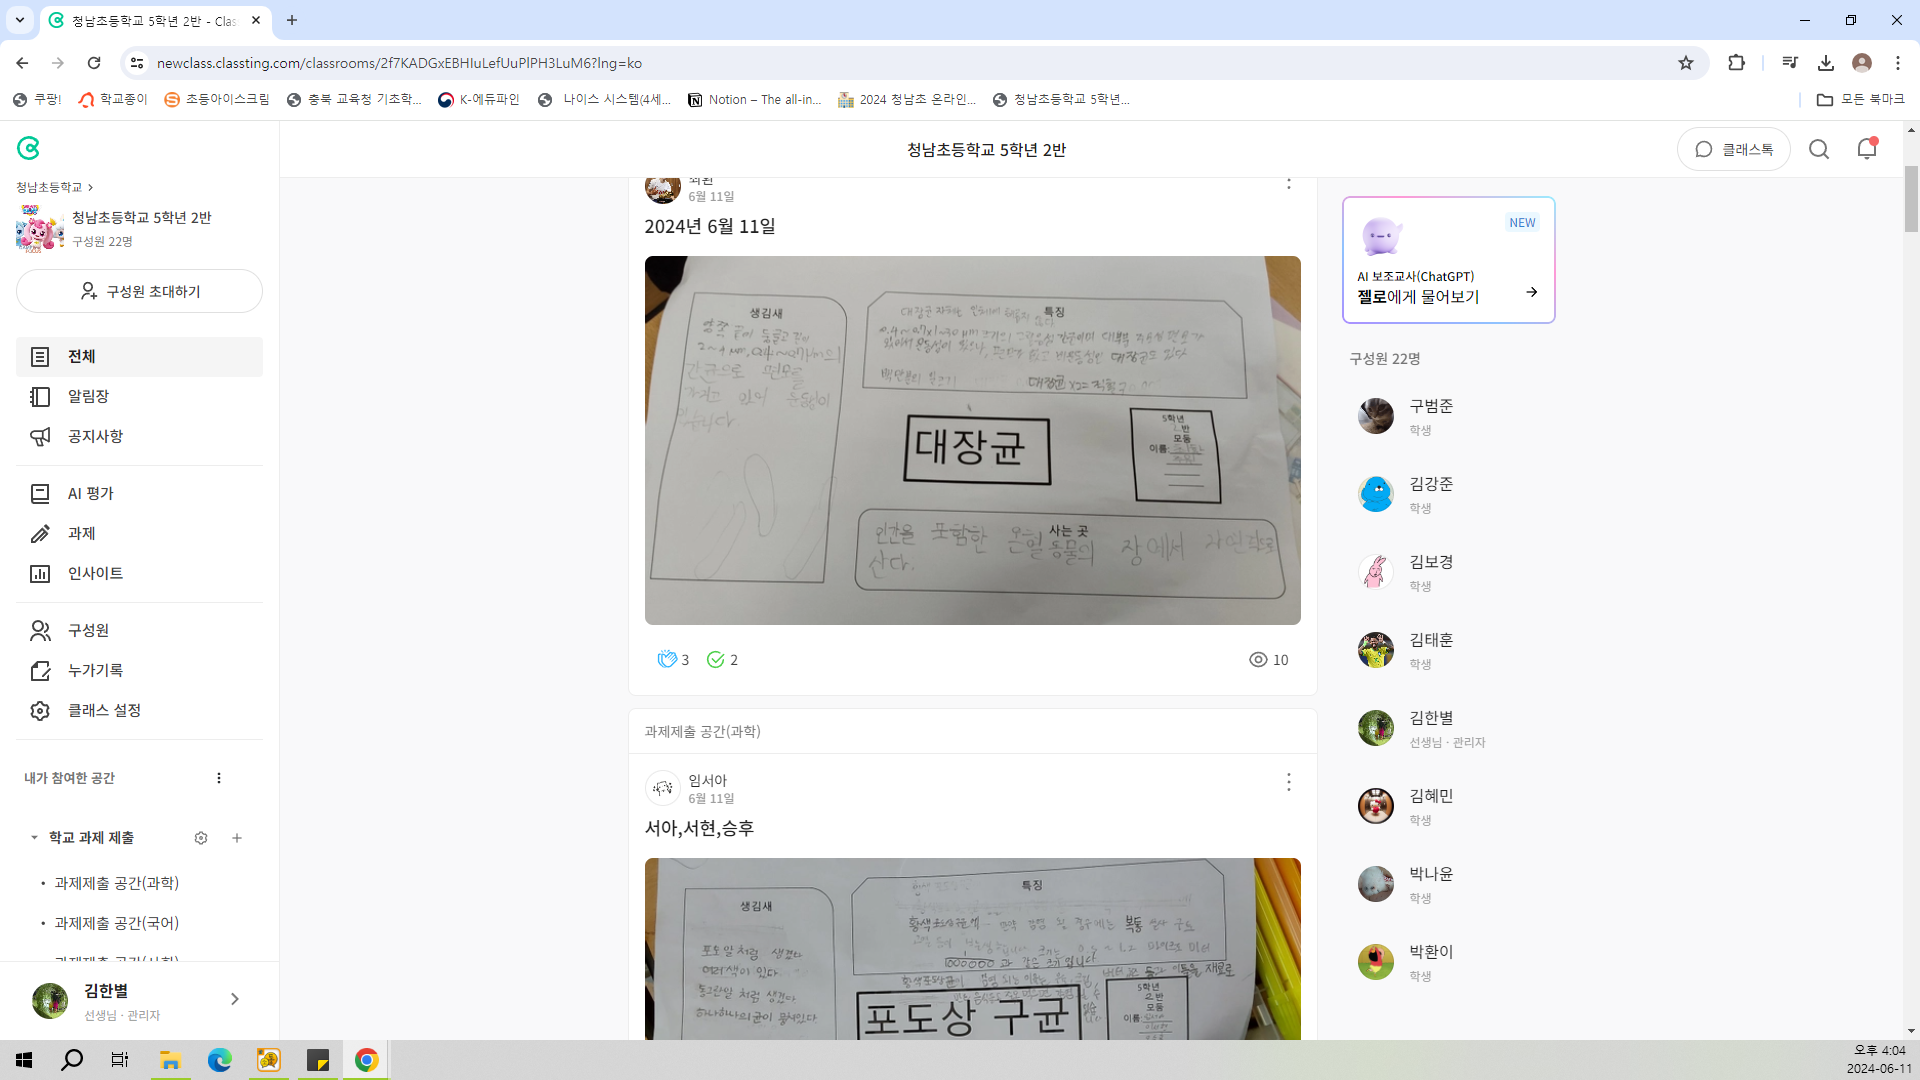This screenshot has width=1920, height=1080.
Task: Open member 김강준 profile
Action: 1449,494
